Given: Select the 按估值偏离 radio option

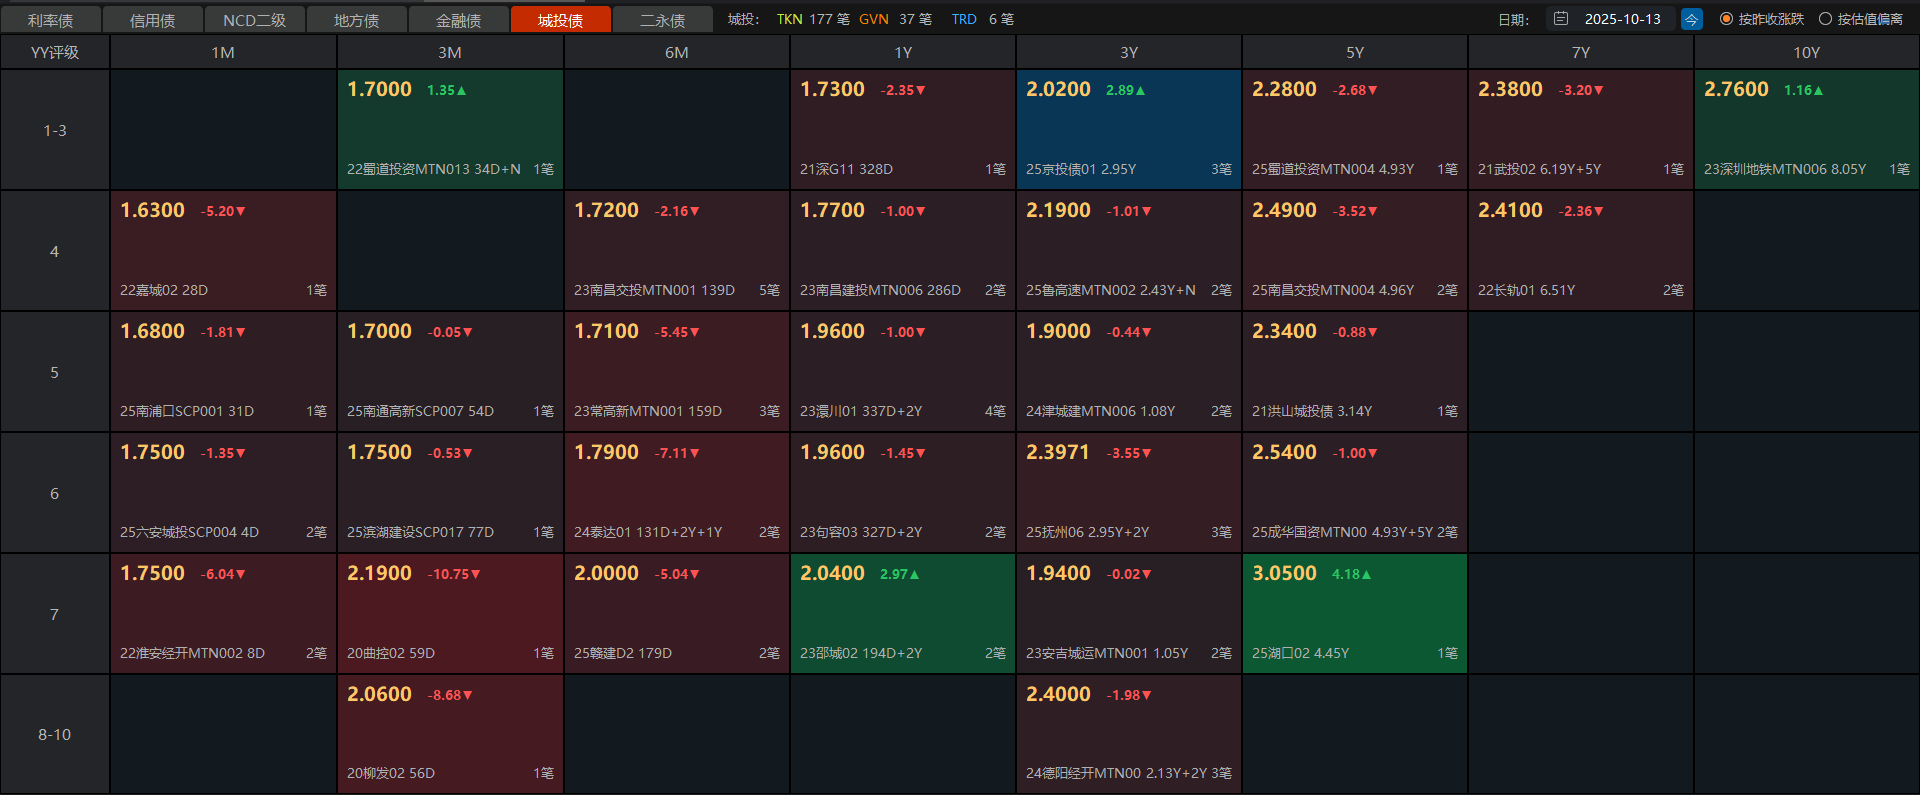Looking at the screenshot, I should pos(1825,19).
